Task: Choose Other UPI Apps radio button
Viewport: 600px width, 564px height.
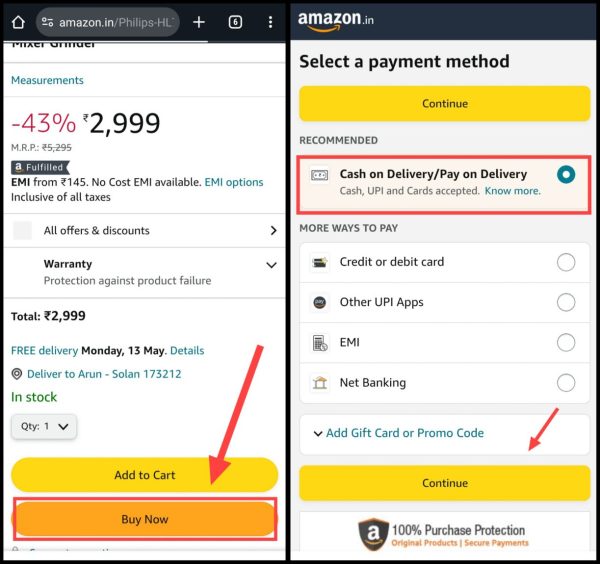Action: [566, 302]
